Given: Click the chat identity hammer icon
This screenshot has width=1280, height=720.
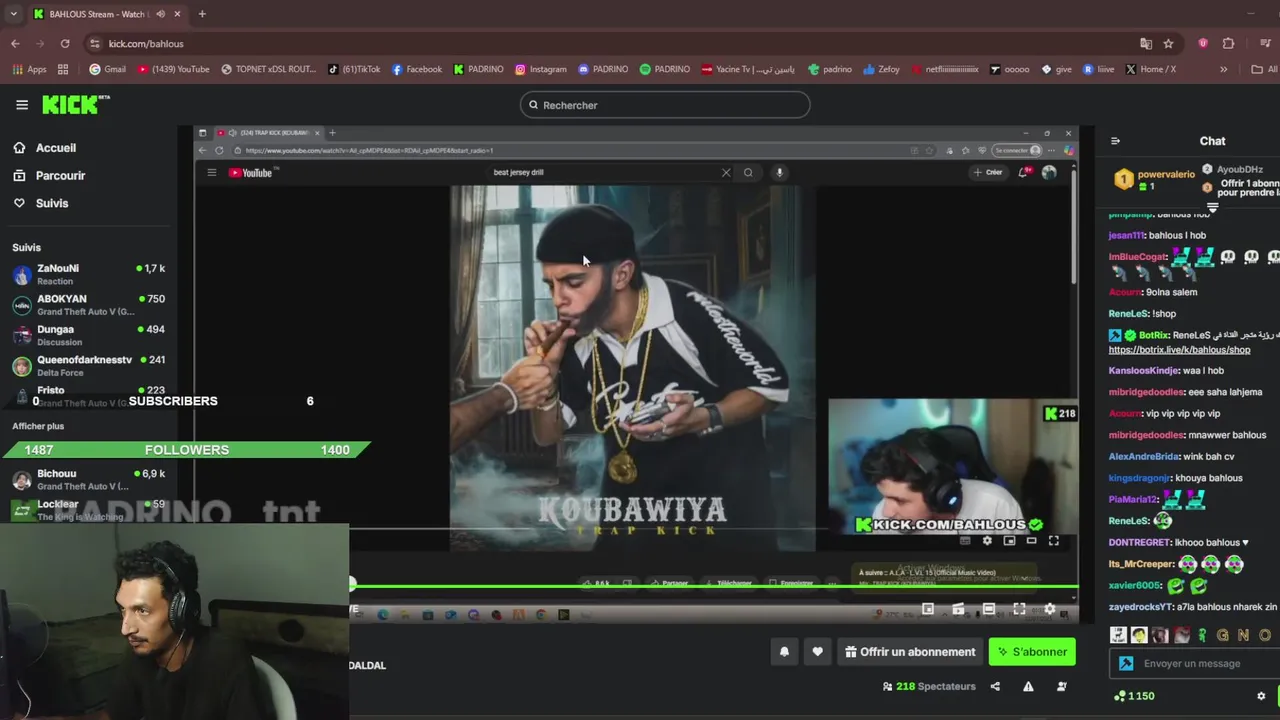Looking at the screenshot, I should (1126, 663).
